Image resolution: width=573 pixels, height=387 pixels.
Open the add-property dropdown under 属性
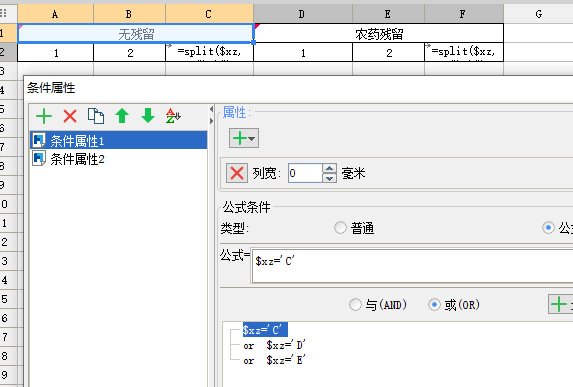tap(244, 138)
